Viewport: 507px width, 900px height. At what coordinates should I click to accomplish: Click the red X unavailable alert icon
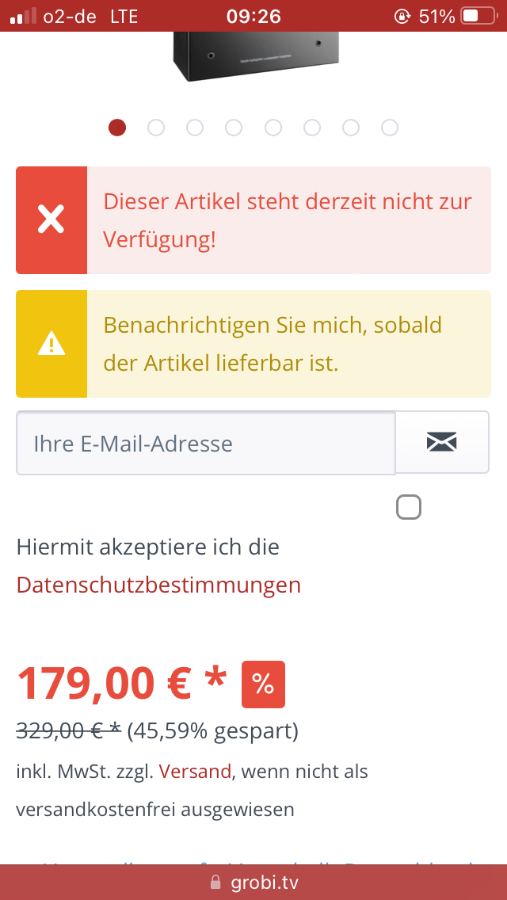[x=51, y=220]
